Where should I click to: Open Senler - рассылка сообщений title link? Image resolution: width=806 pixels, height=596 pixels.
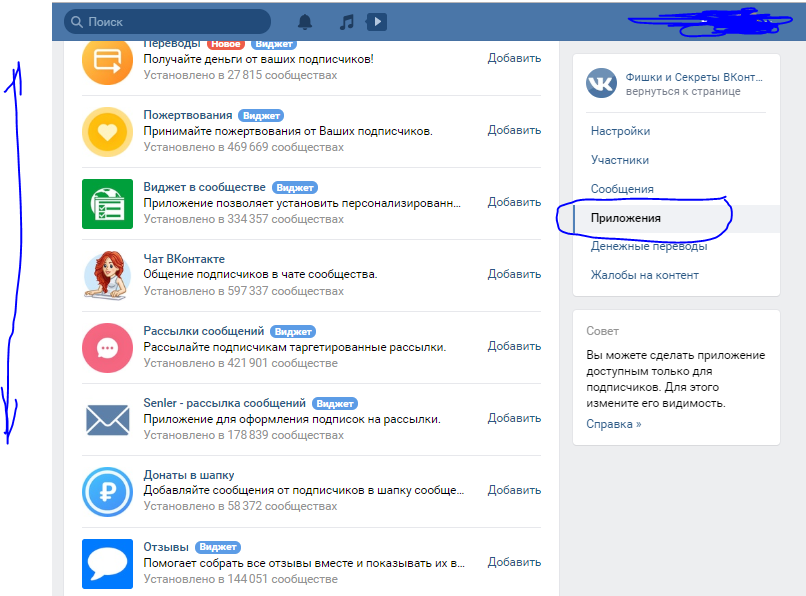224,403
